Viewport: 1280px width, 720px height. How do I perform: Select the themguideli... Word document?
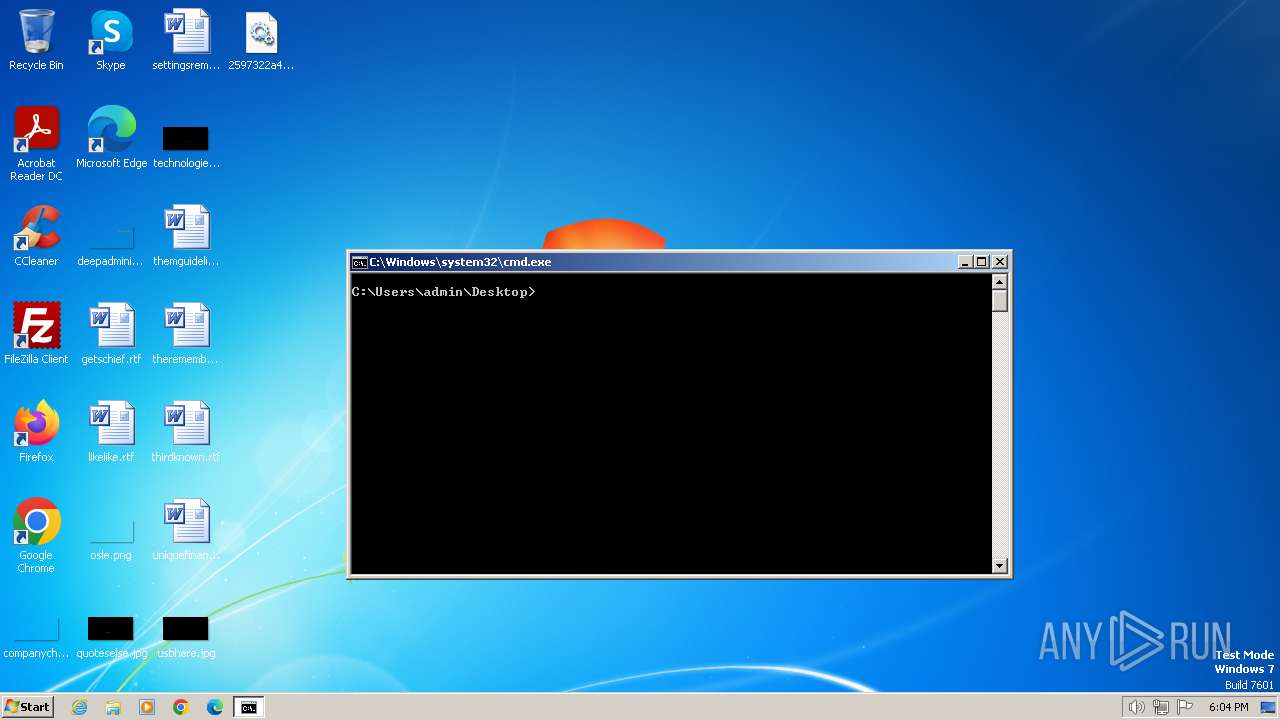pos(186,236)
